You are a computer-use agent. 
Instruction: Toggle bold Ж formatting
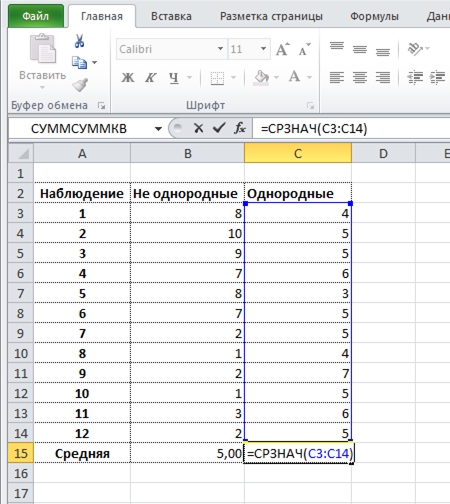point(128,78)
